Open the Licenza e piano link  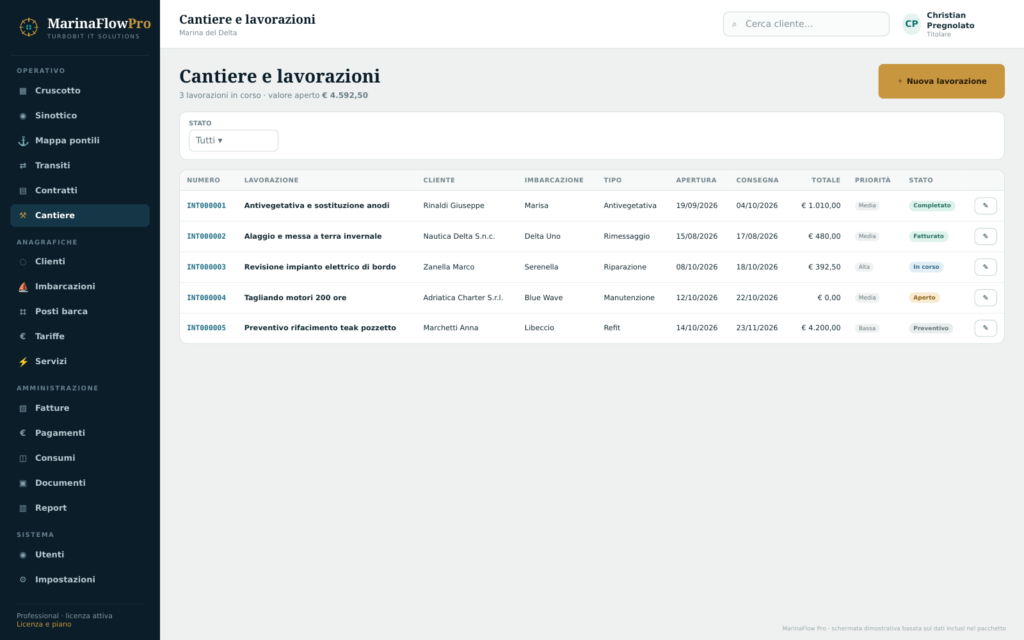(x=44, y=624)
